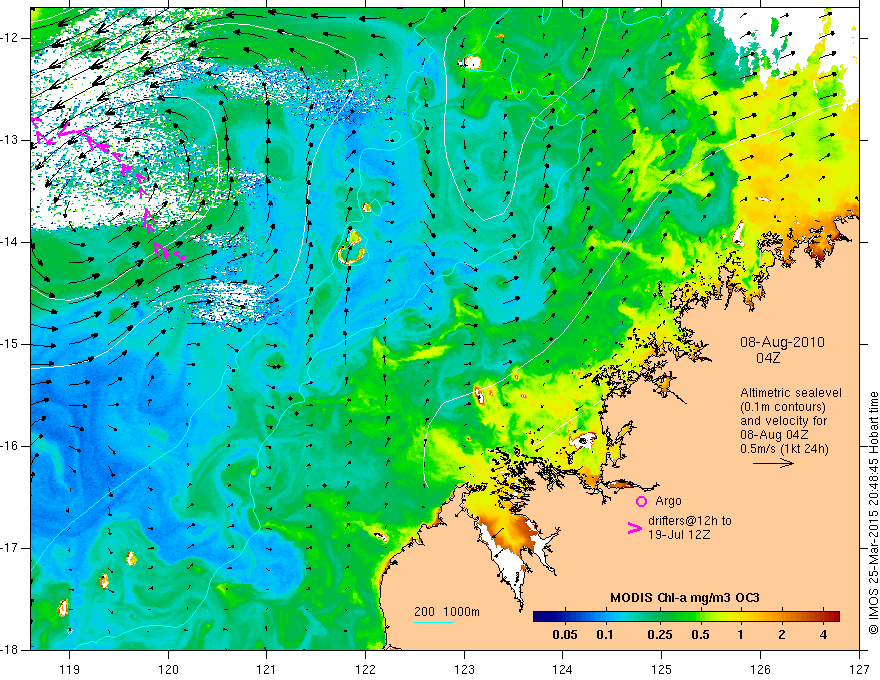Image resolution: width=880 pixels, height=680 pixels.
Task: Click the magenta Argo circle legend symbol
Action: coord(641,501)
